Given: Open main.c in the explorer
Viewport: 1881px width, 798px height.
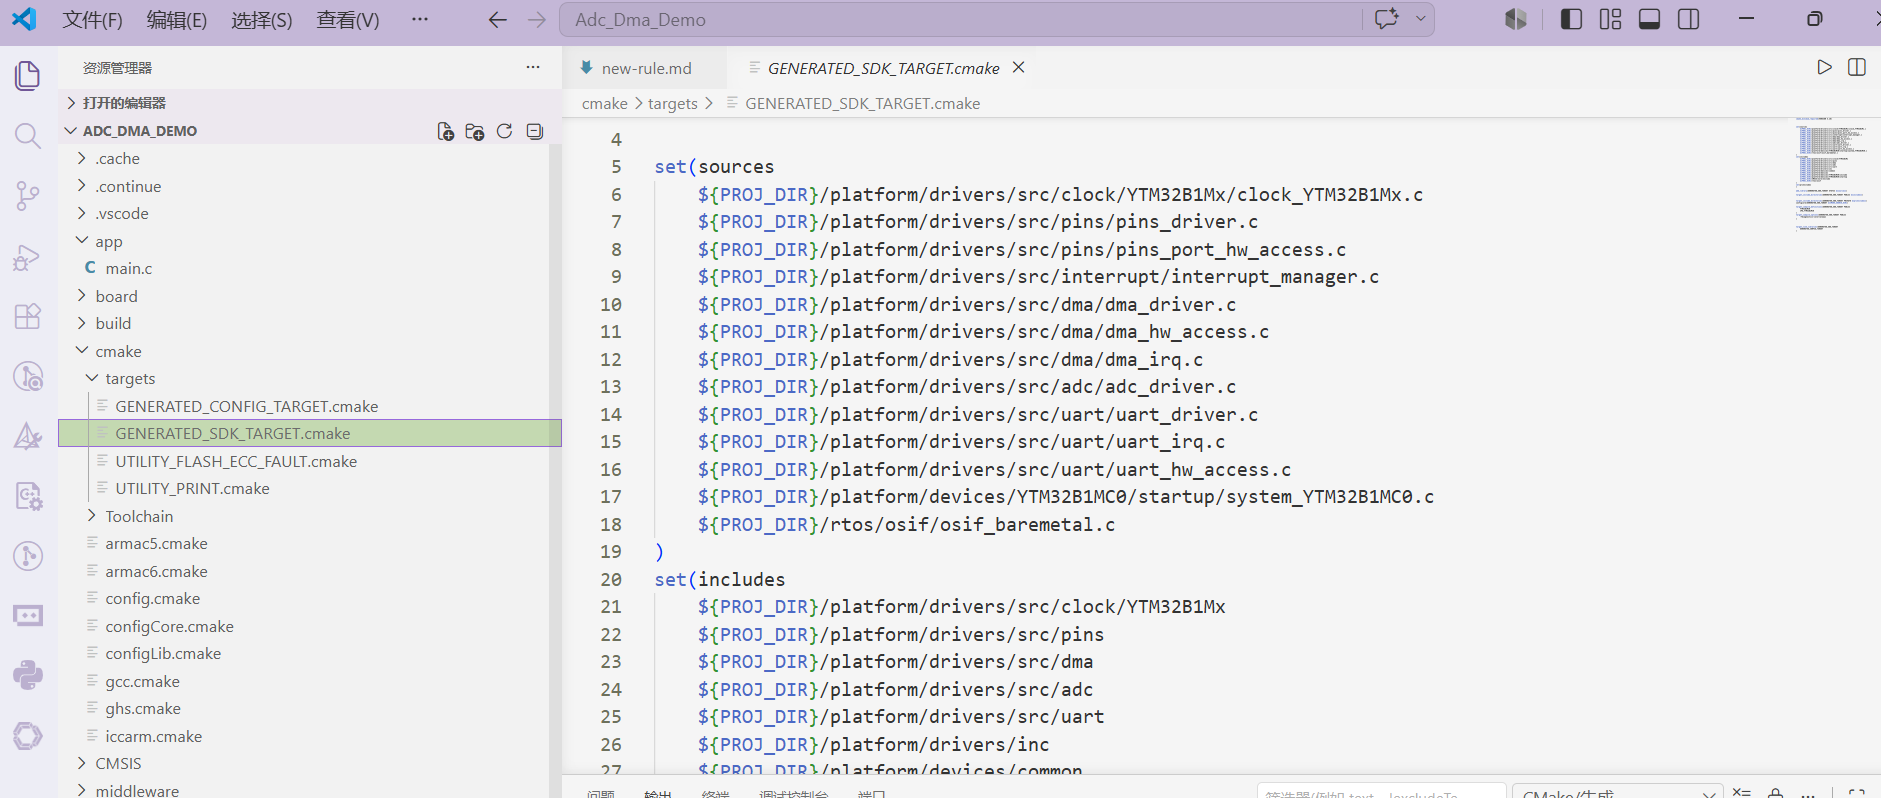Looking at the screenshot, I should pyautogui.click(x=129, y=269).
